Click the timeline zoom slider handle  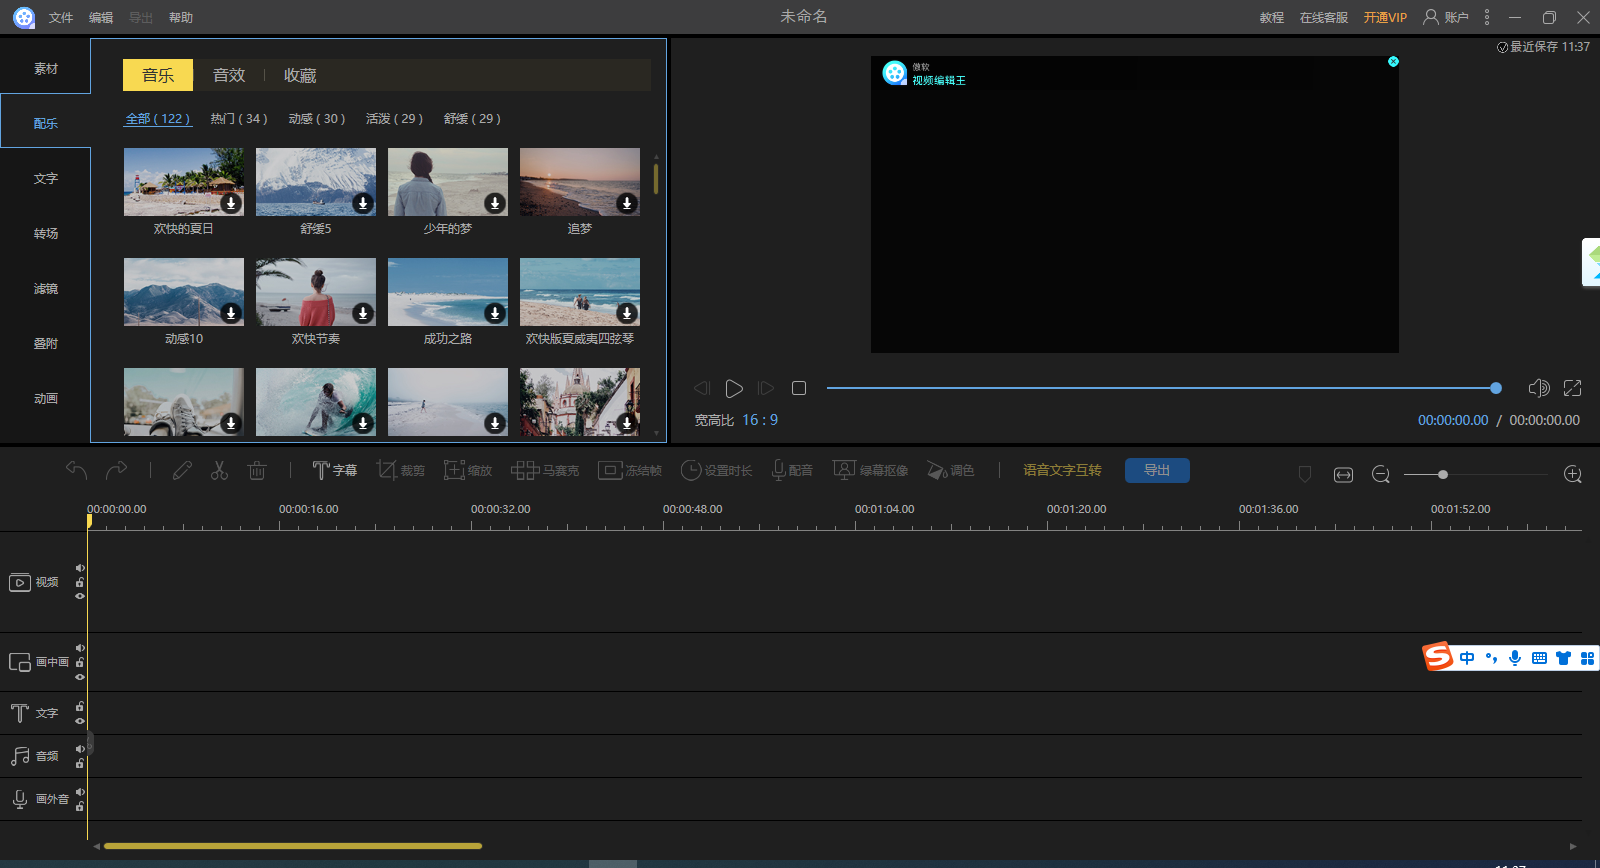tap(1442, 474)
